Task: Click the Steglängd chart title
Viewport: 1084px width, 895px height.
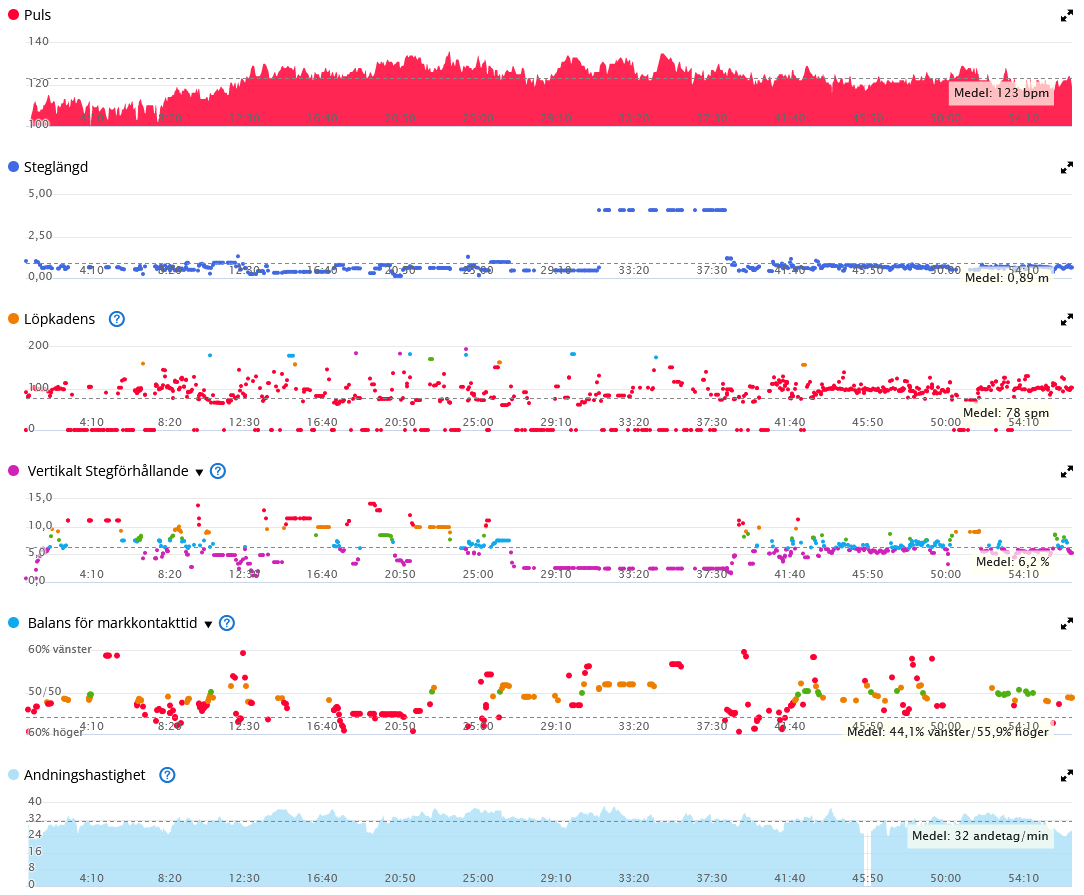Action: tap(56, 167)
